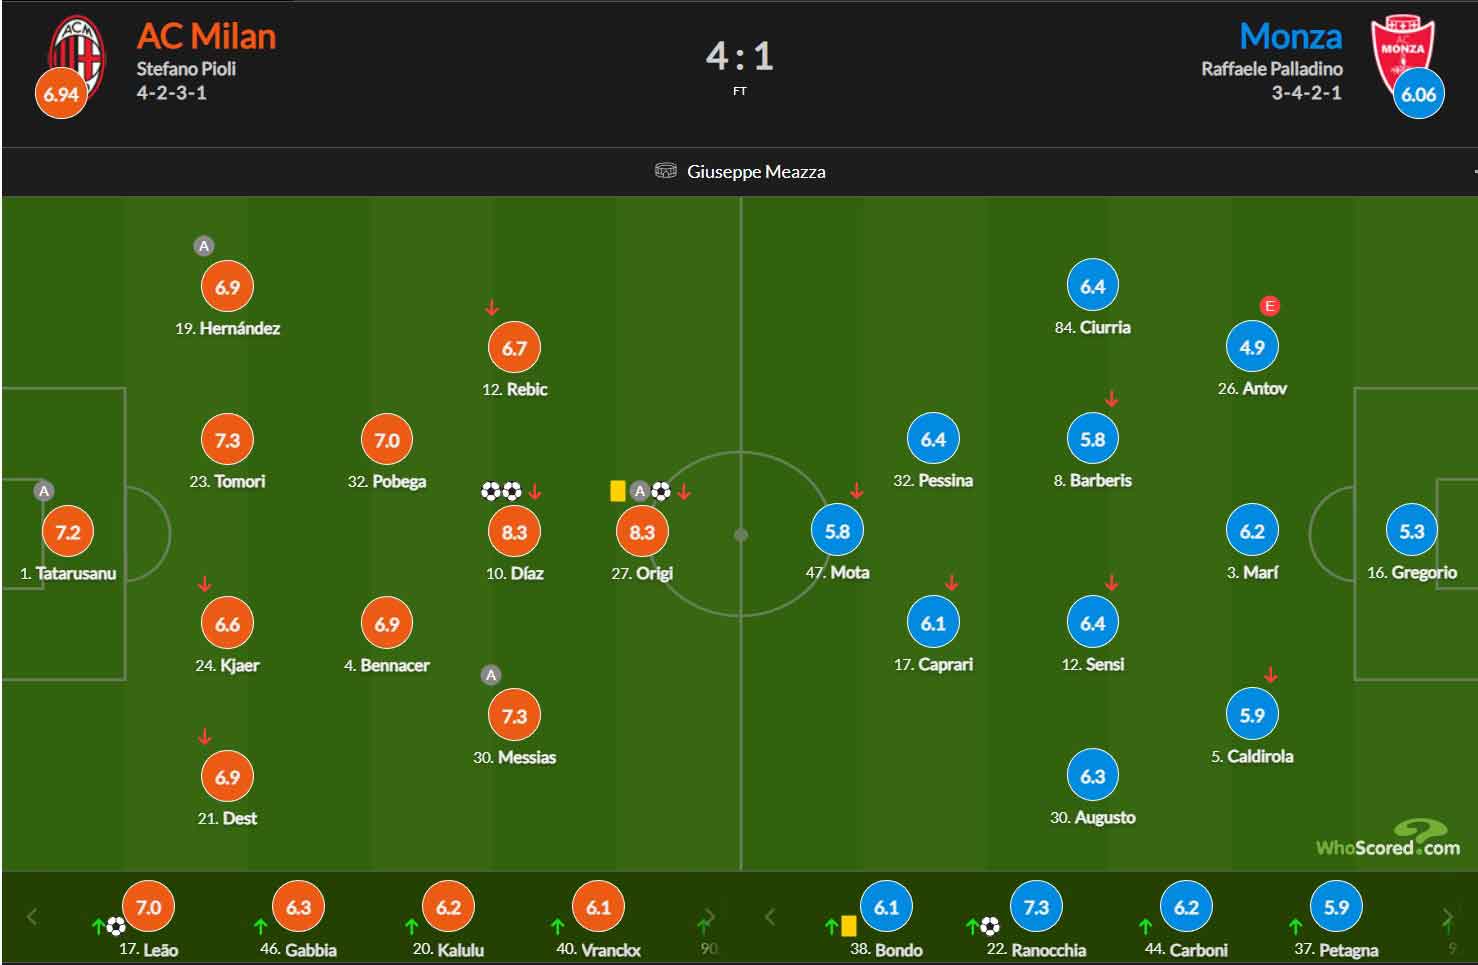Screen dimensions: 1478x965
Task: Click the stadium icon beside Giuseppe Meazza
Action: [x=666, y=171]
